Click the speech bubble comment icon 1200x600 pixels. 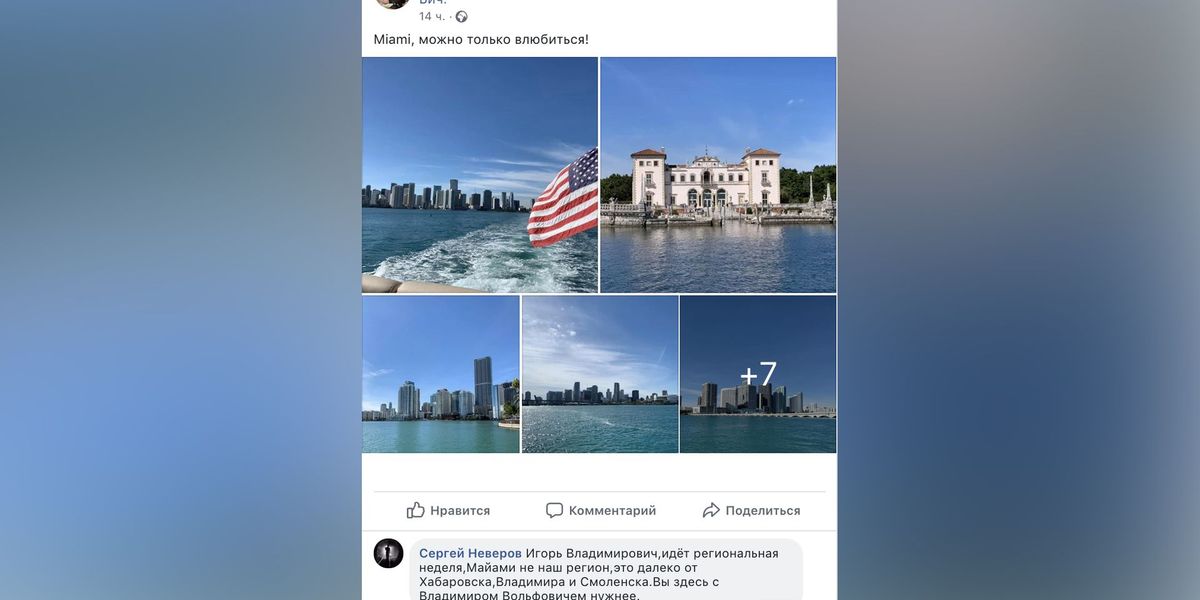554,510
